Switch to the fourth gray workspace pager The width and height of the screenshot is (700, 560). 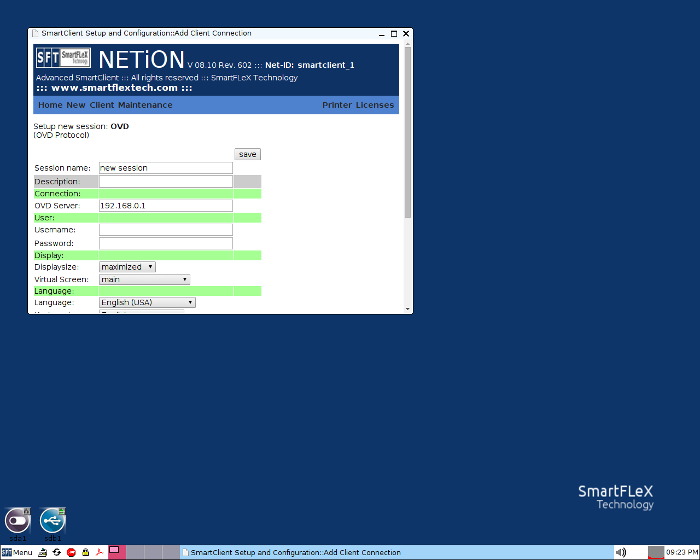pyautogui.click(x=171, y=552)
